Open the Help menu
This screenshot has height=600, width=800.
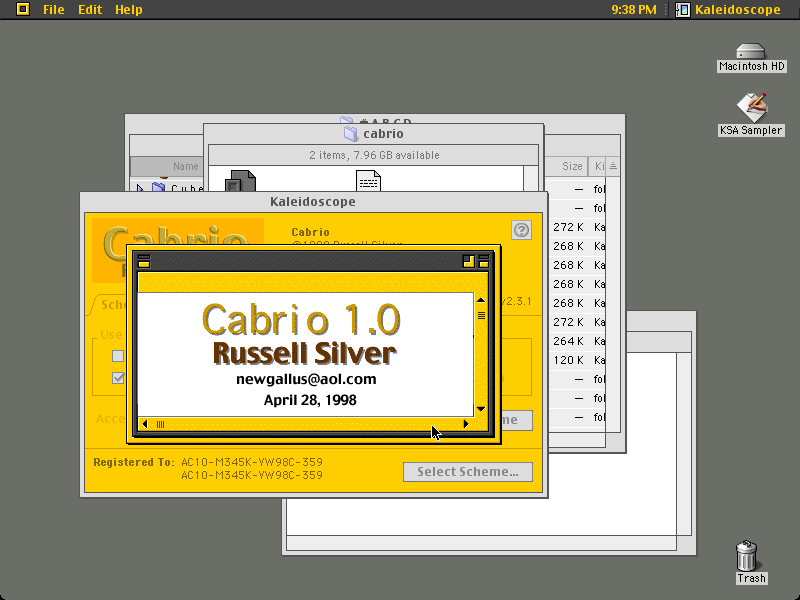click(129, 9)
